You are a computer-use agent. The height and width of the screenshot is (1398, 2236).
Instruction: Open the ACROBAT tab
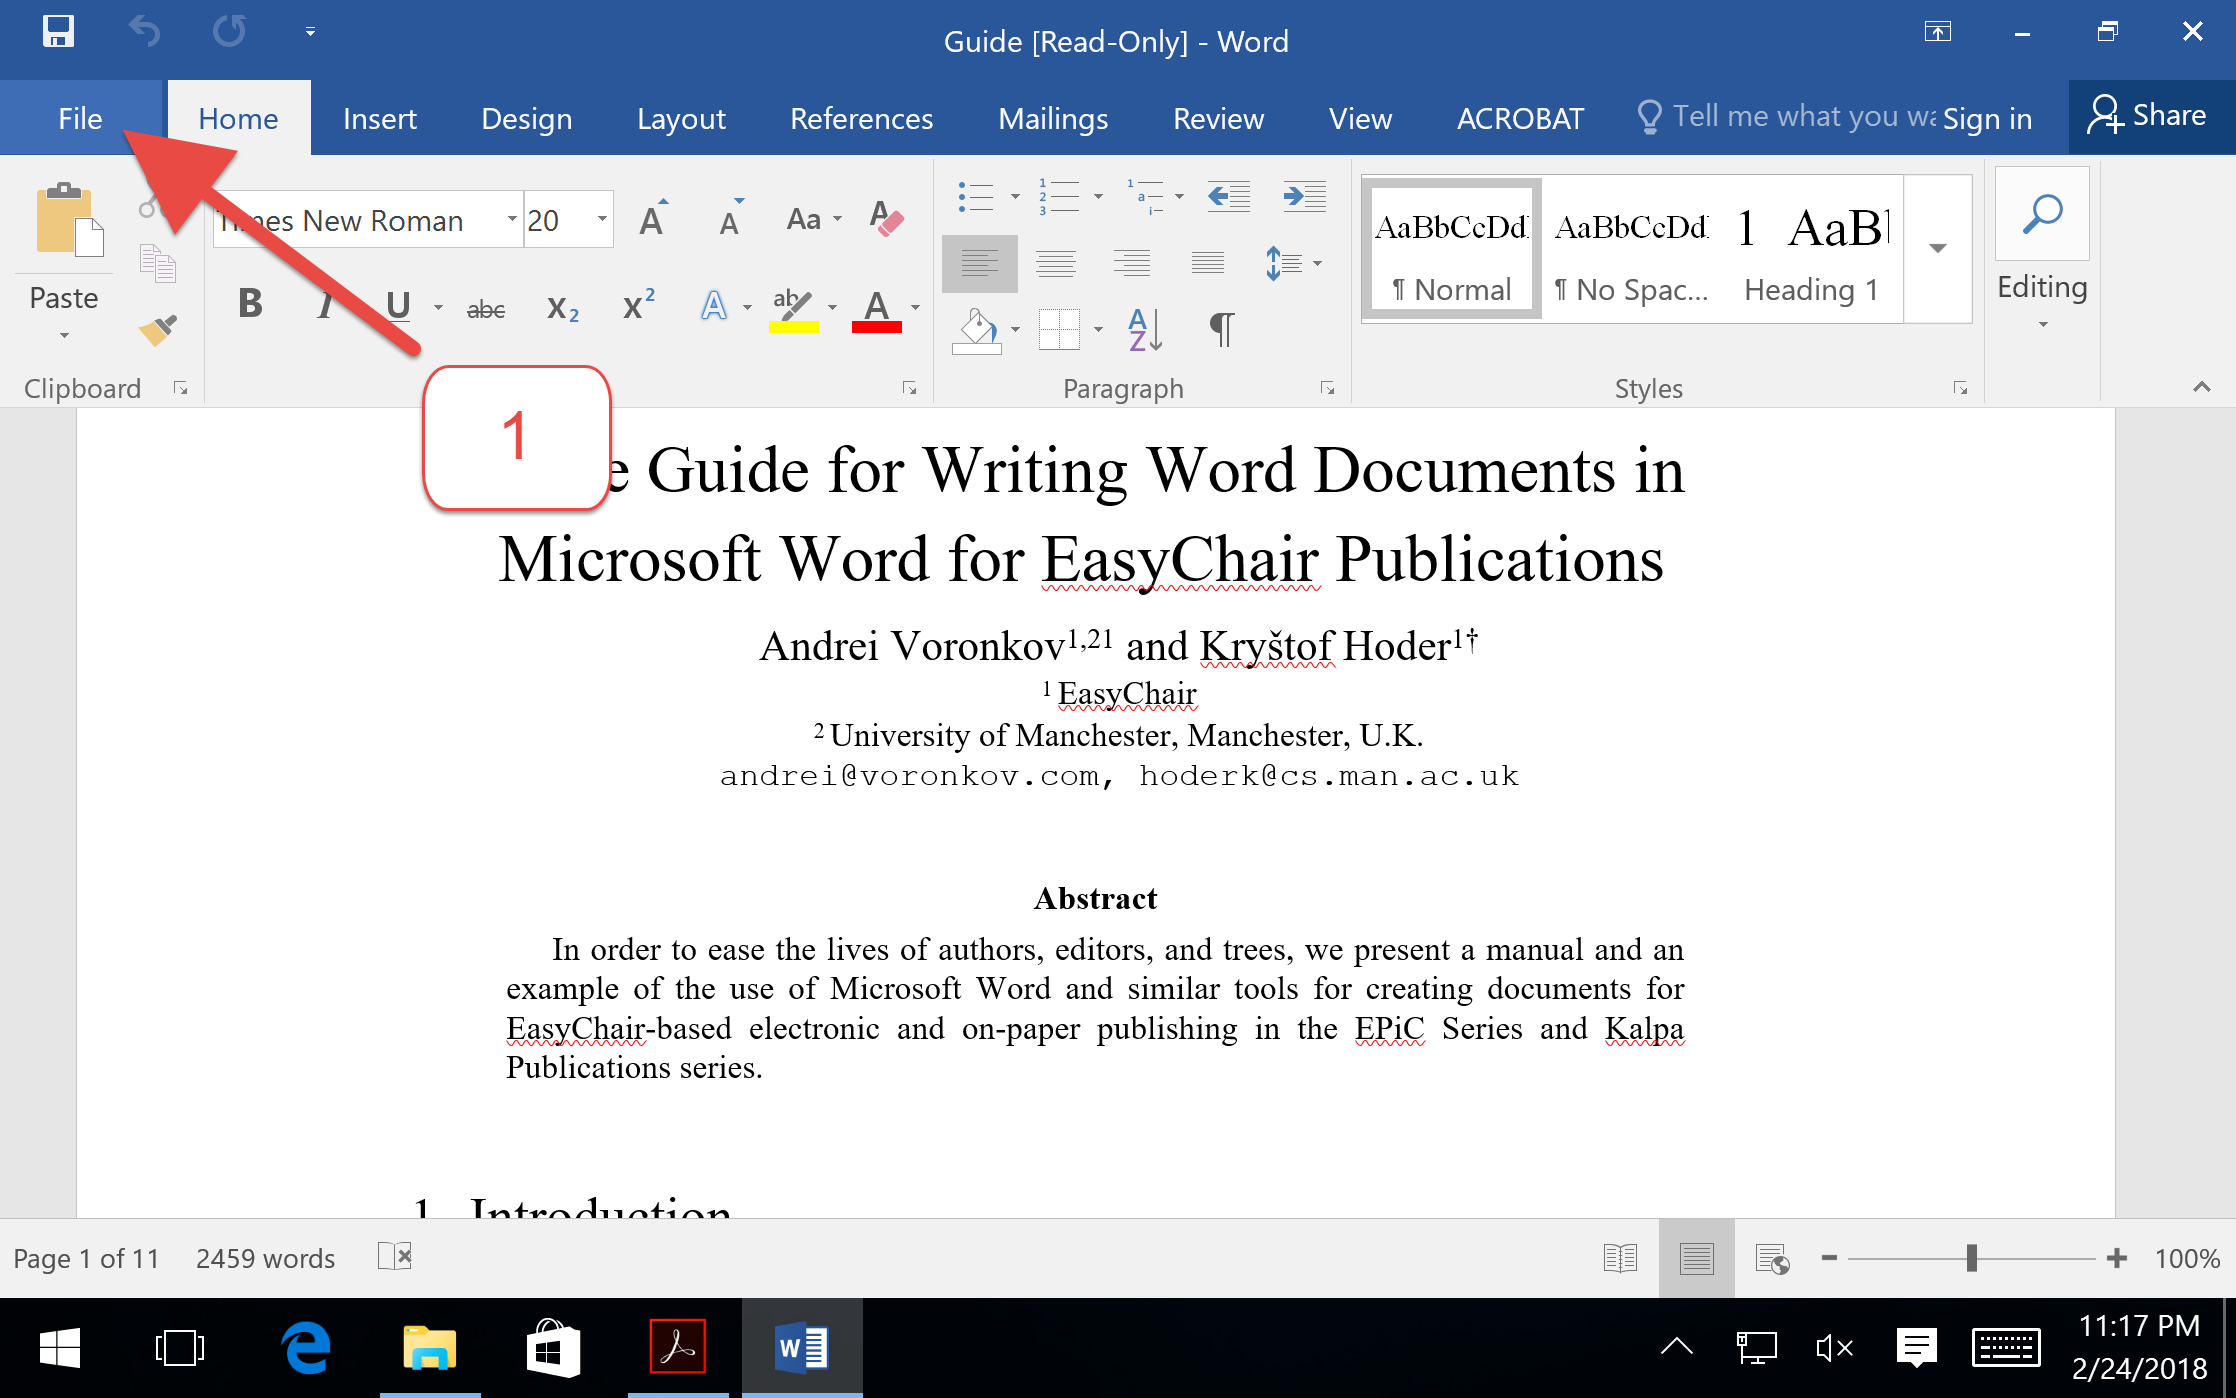coord(1520,118)
